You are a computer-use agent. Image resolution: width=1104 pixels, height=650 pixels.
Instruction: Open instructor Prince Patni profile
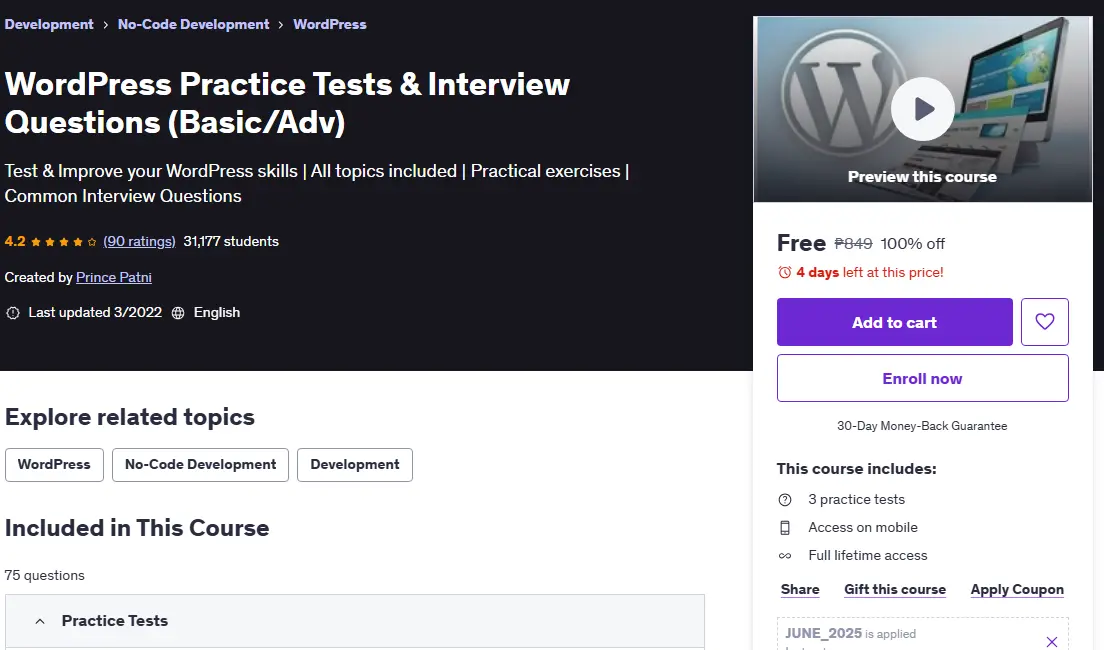(x=114, y=277)
